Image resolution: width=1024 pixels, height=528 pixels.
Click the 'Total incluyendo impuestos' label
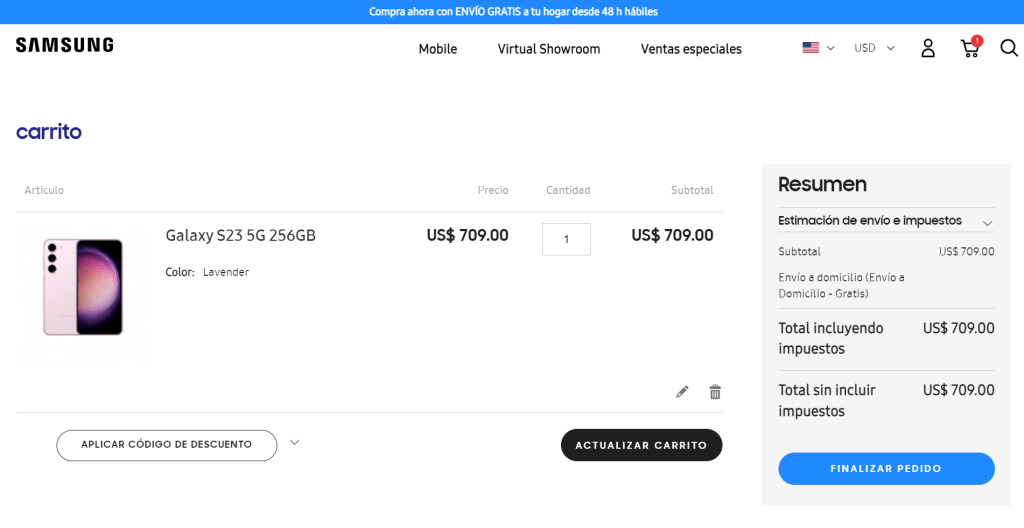coord(831,338)
